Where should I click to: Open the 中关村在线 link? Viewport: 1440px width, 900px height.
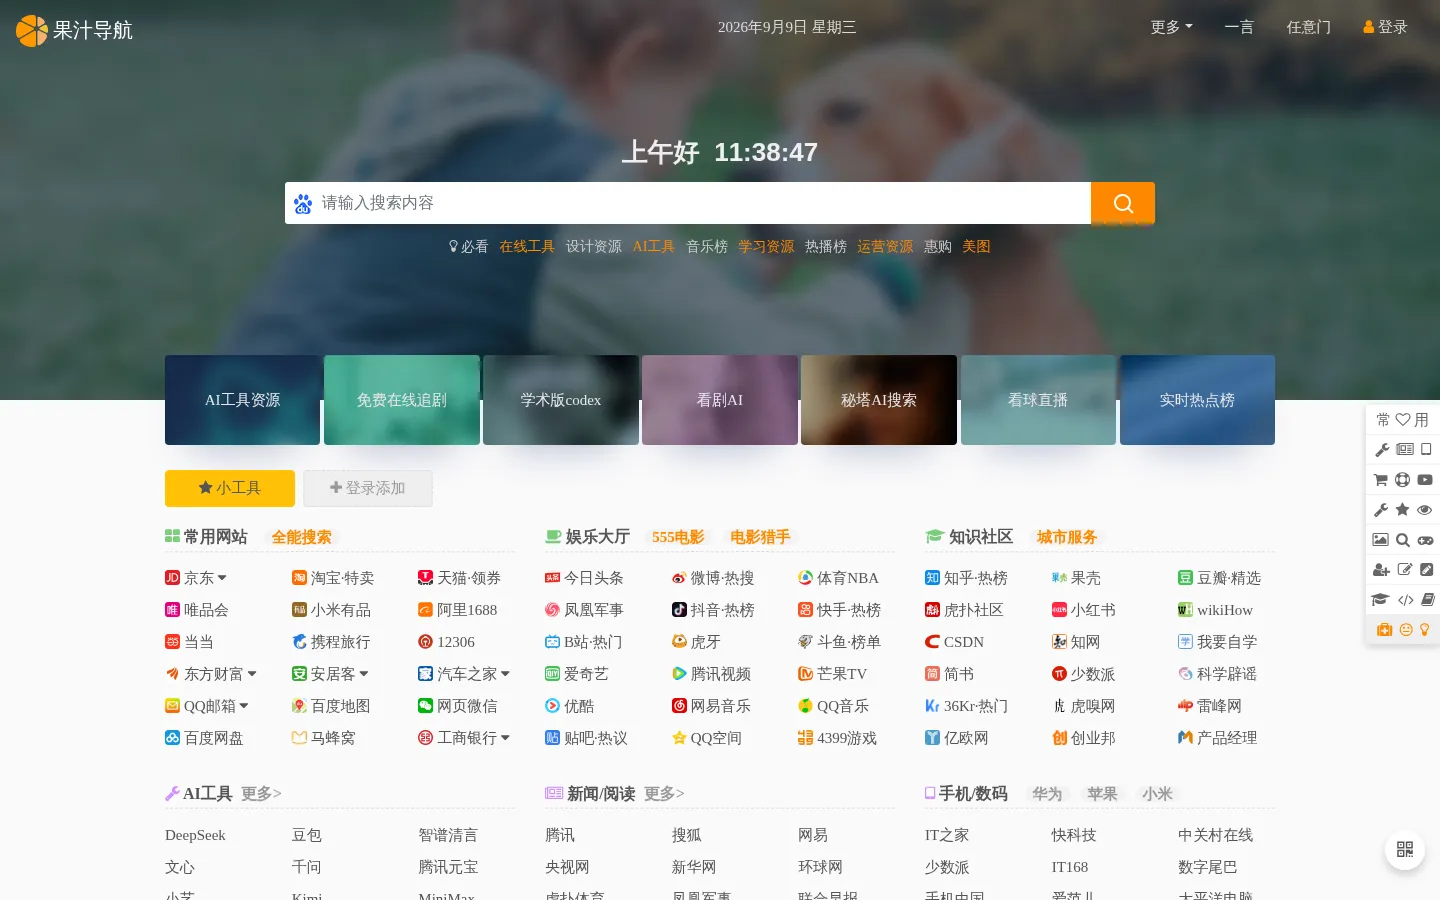[1215, 835]
